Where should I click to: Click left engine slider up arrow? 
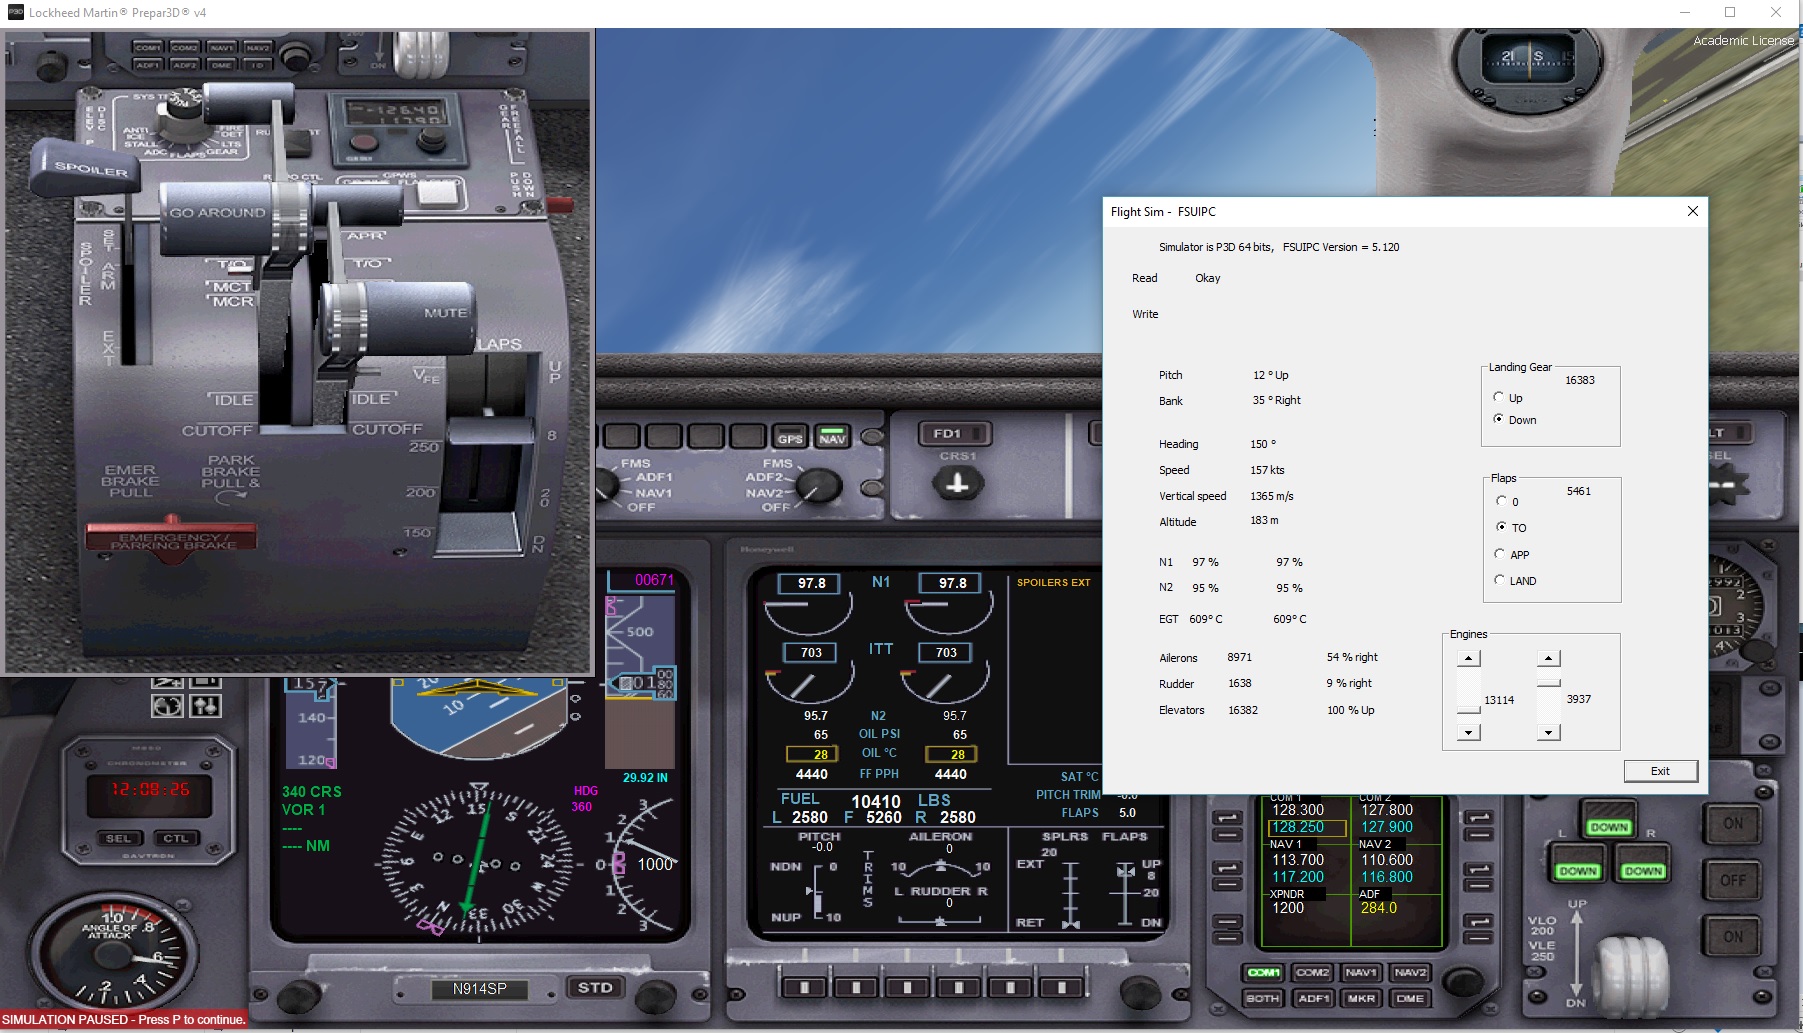[1468, 658]
